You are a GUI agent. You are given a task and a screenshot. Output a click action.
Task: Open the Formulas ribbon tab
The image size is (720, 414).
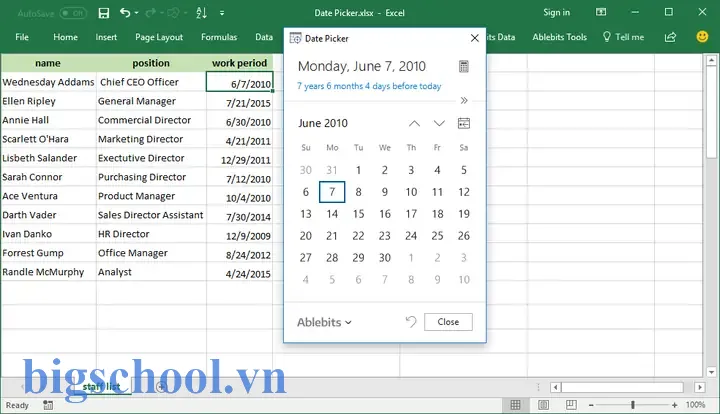click(219, 37)
